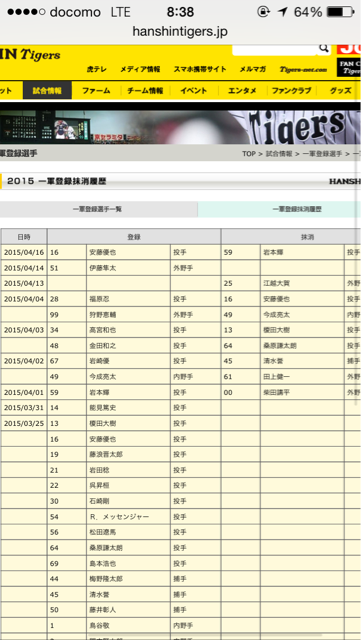Tap player 石崎剛 in row 30
The height and width of the screenshot is (640, 361).
(99, 501)
